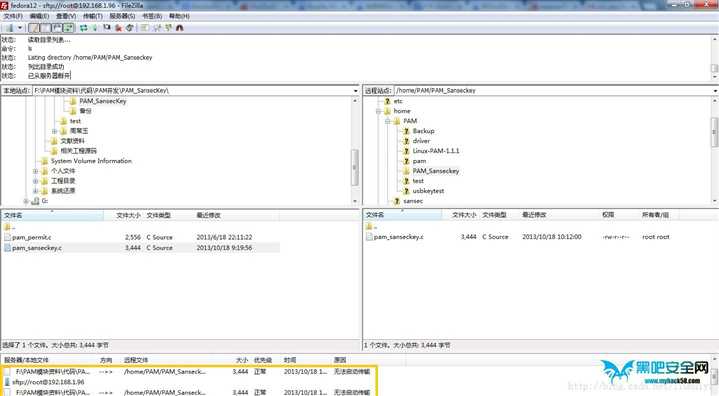Open the local site path dropdown
The width and height of the screenshot is (719, 396).
tap(355, 91)
